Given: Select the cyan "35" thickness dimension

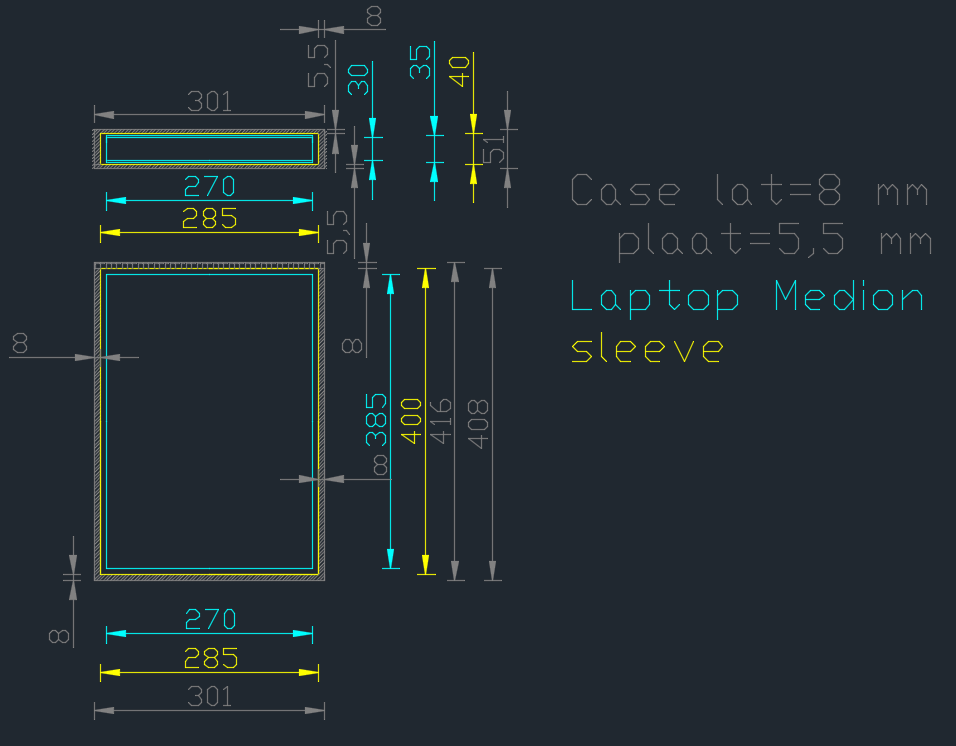Looking at the screenshot, I should [x=420, y=63].
